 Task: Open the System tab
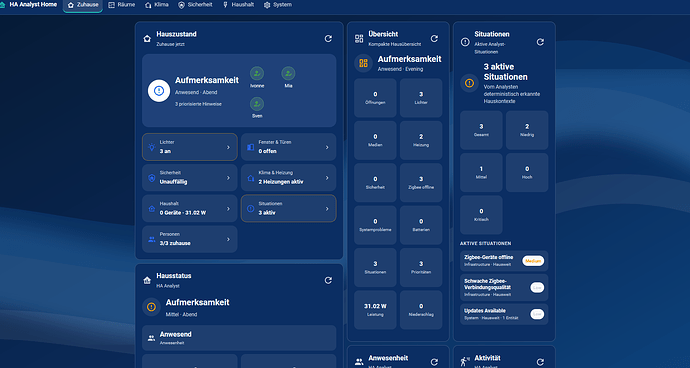point(278,5)
